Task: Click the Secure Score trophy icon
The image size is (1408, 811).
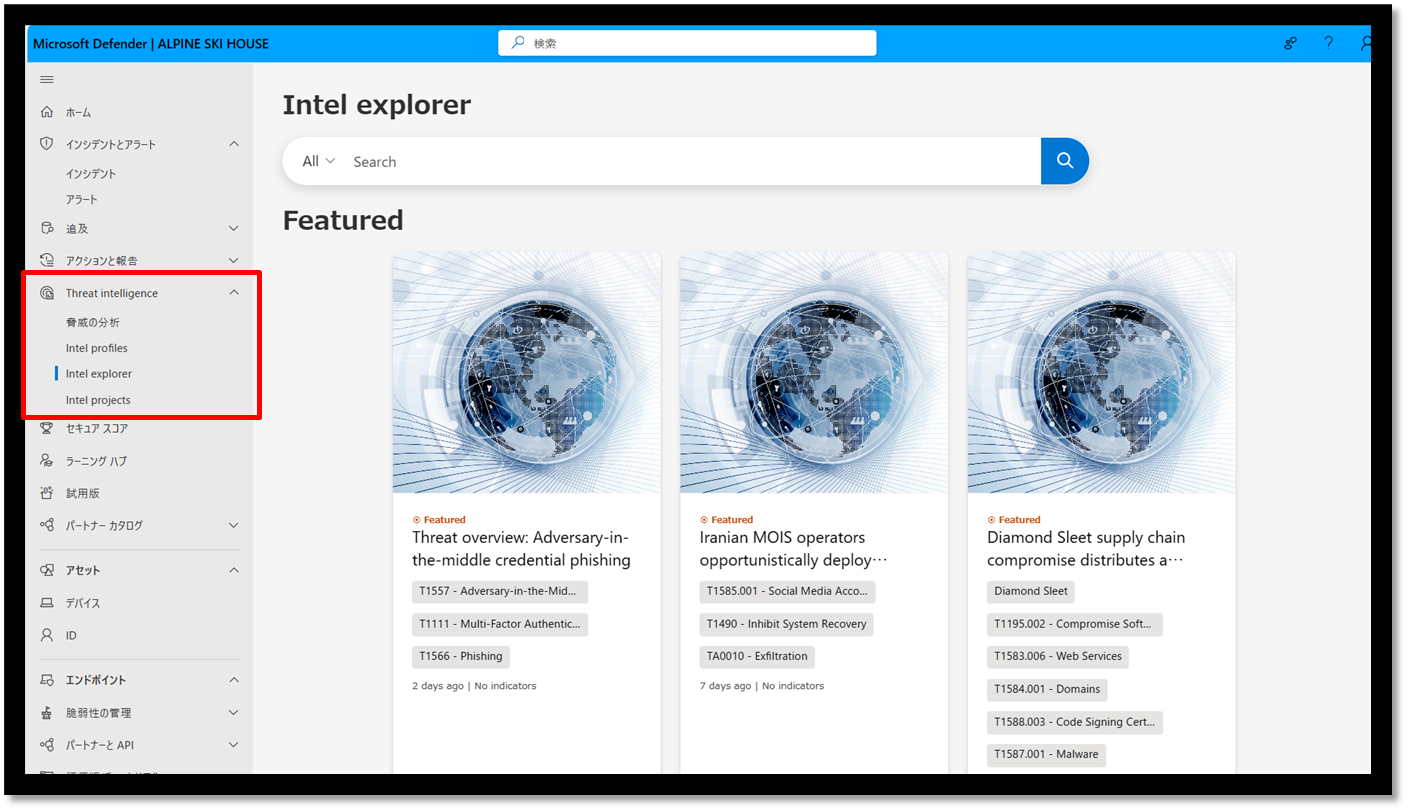Action: tap(46, 428)
